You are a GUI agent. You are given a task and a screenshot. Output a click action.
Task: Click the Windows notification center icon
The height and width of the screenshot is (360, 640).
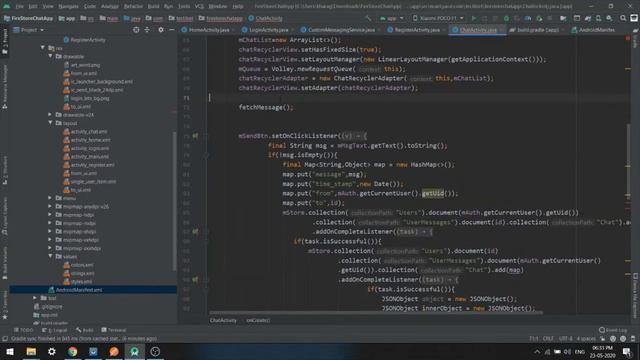pos(627,351)
